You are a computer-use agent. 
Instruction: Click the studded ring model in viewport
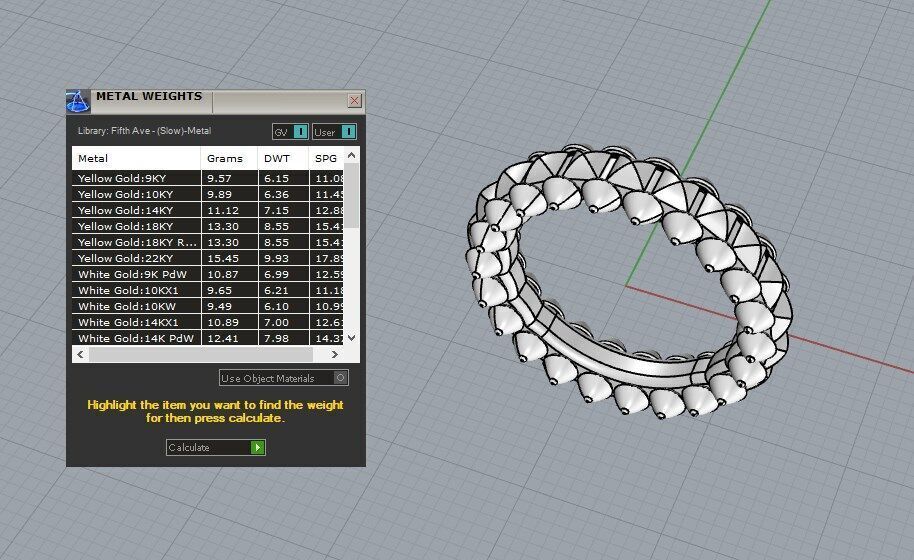(x=630, y=282)
